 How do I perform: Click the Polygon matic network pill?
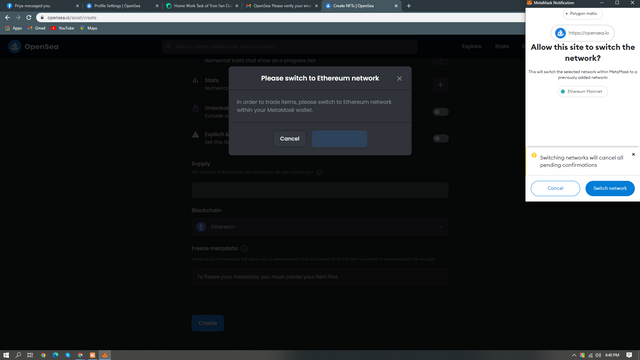[x=582, y=13]
